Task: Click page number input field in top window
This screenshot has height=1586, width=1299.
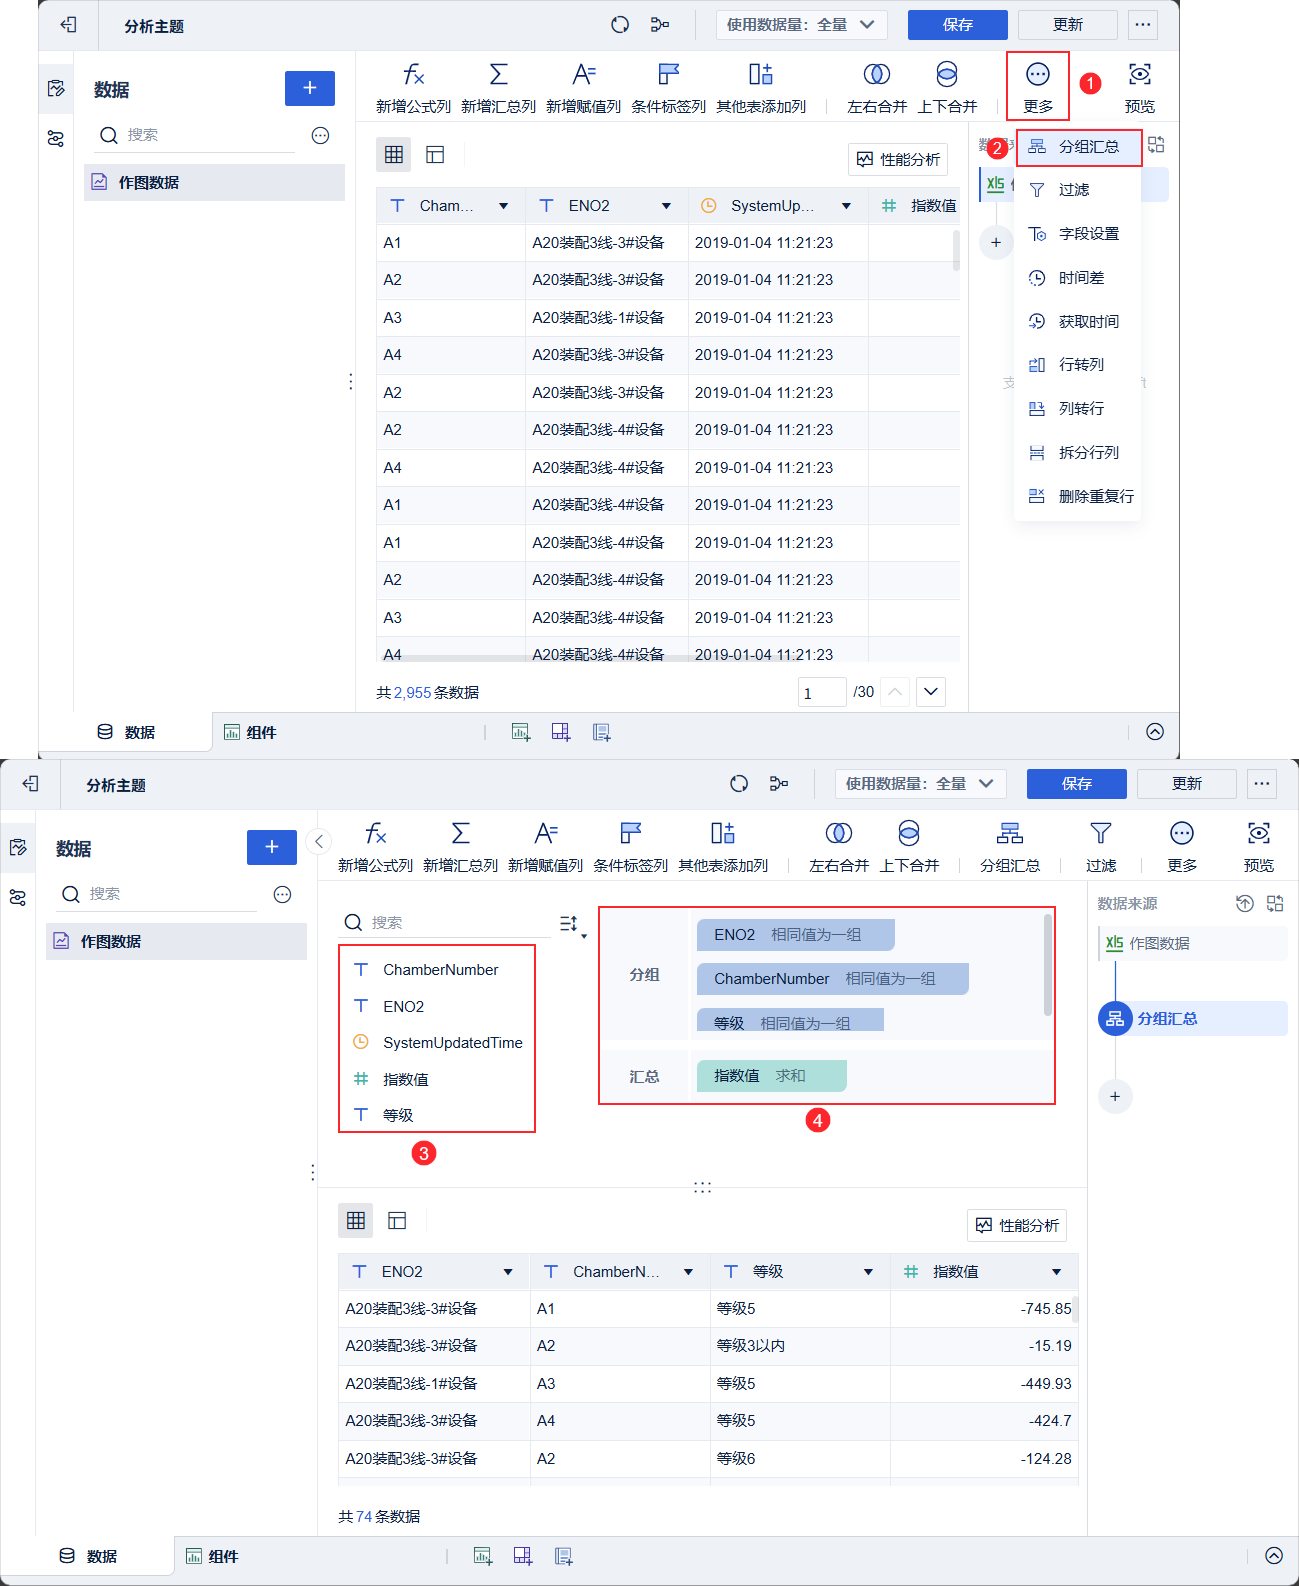Action: coord(823,692)
